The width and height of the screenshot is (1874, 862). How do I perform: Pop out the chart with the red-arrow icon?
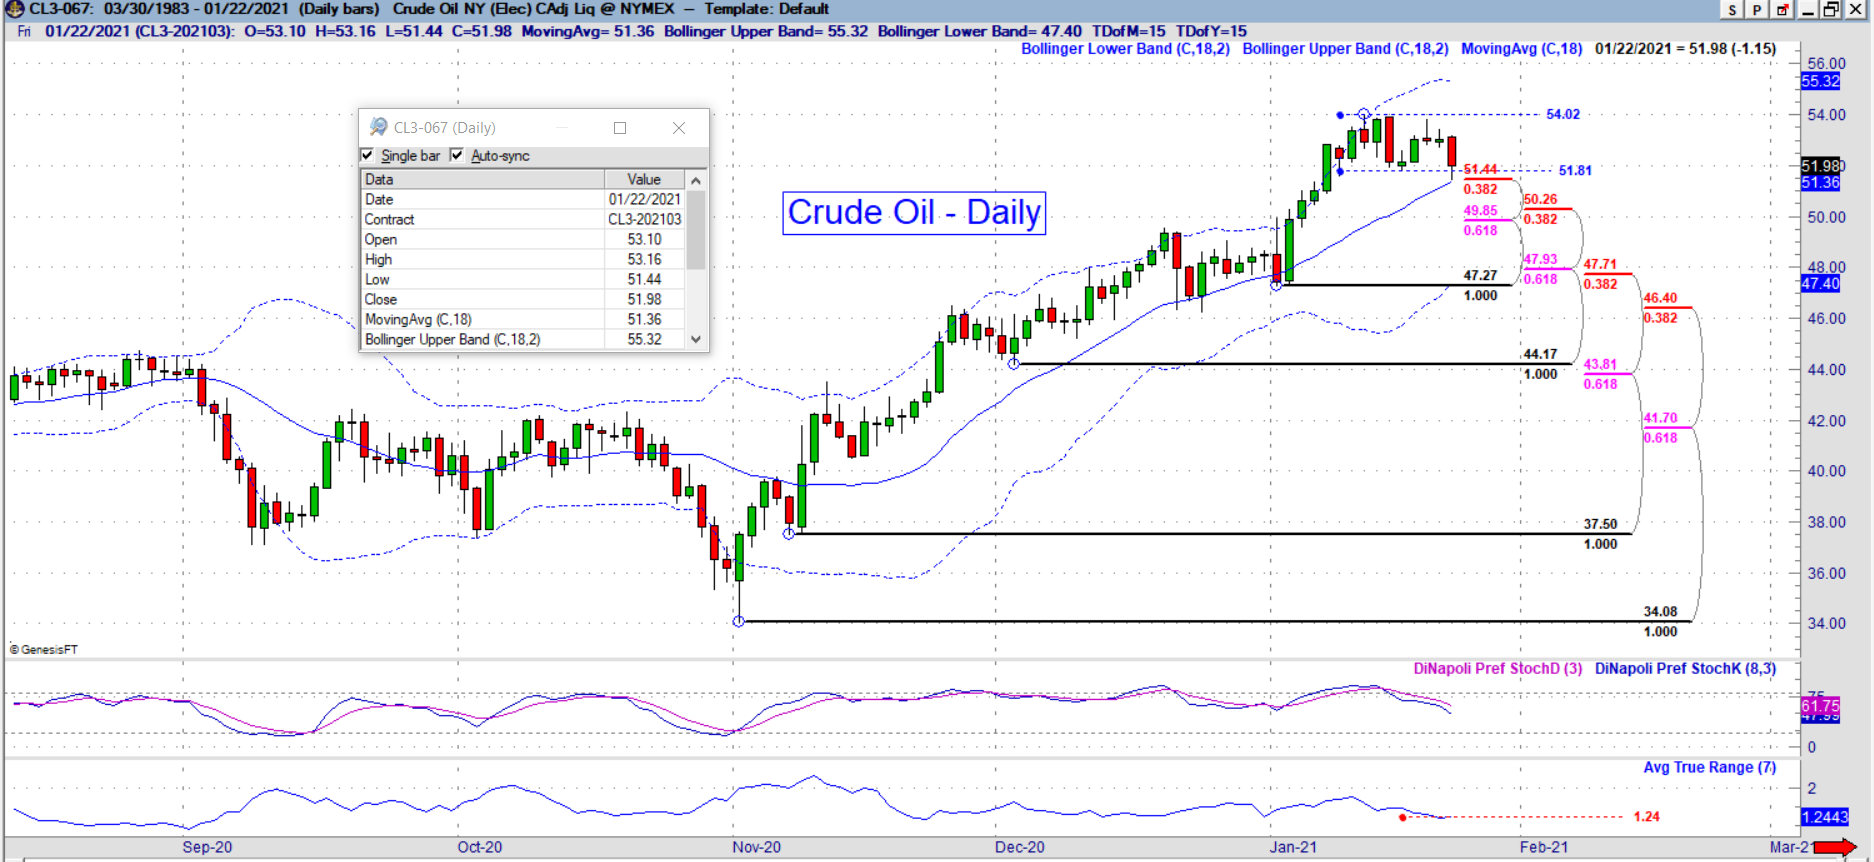[1782, 10]
